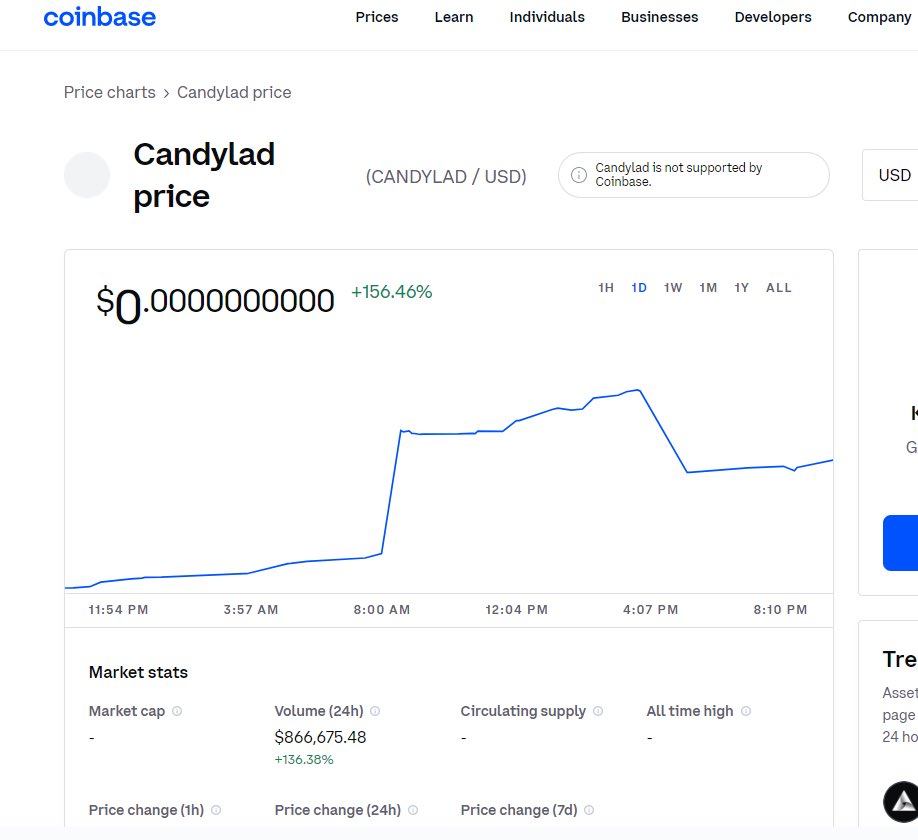
Task: Open the Individuals menu
Action: click(x=547, y=17)
